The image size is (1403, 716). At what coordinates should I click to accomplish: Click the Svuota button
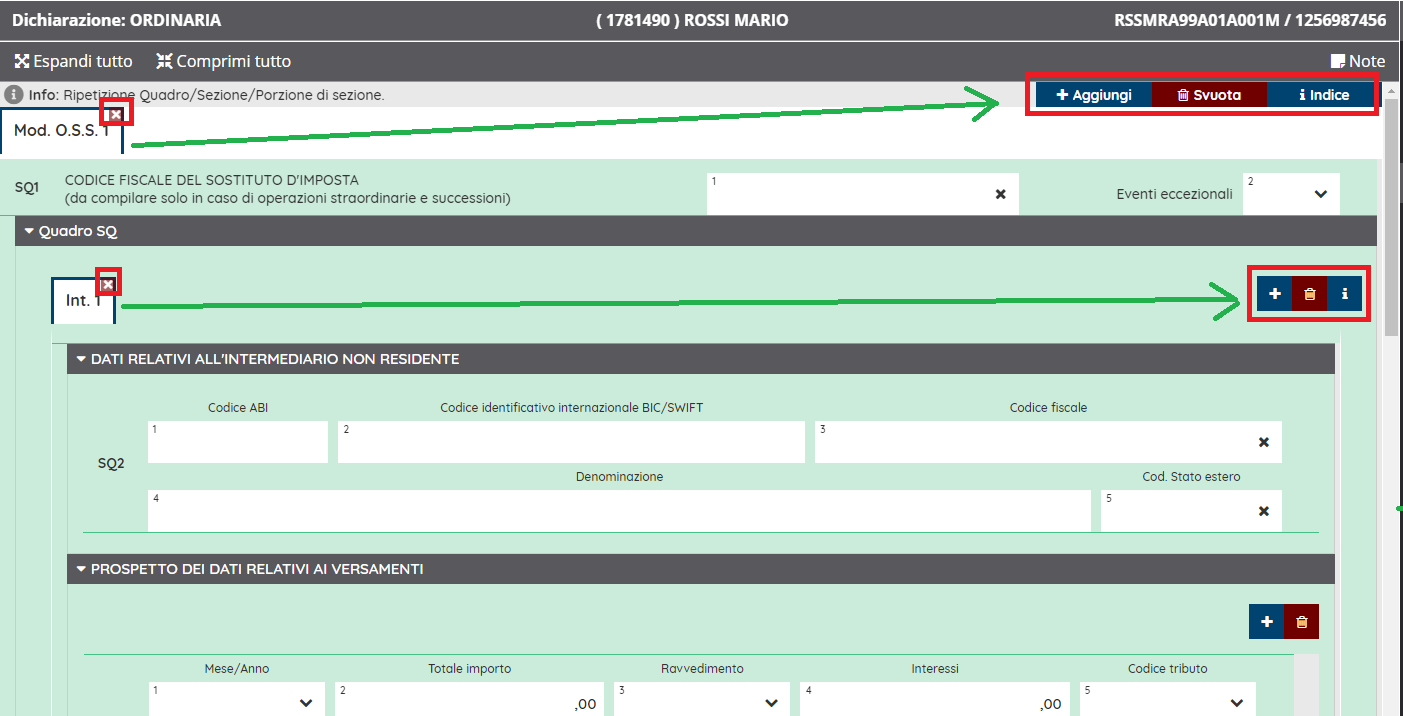(1209, 95)
